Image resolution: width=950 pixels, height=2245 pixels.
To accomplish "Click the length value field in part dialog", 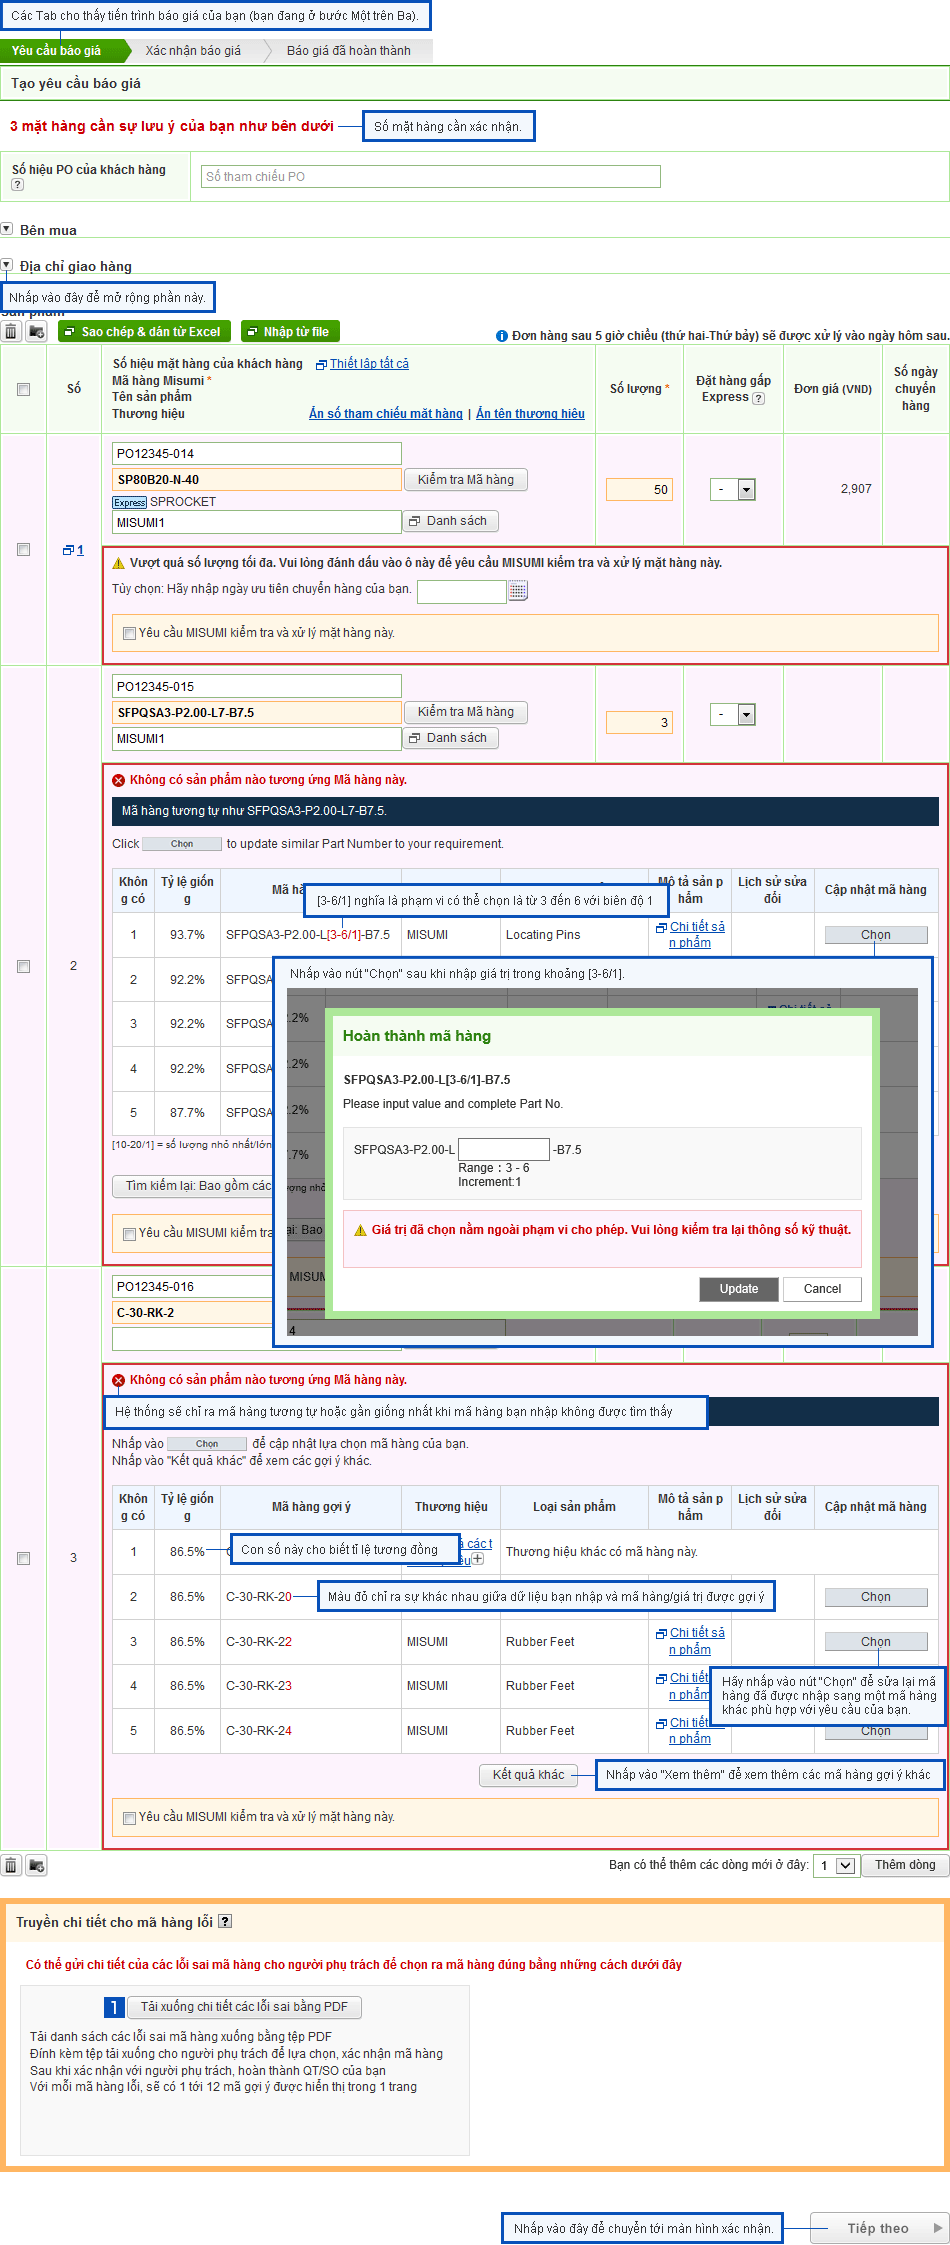I will point(504,1149).
